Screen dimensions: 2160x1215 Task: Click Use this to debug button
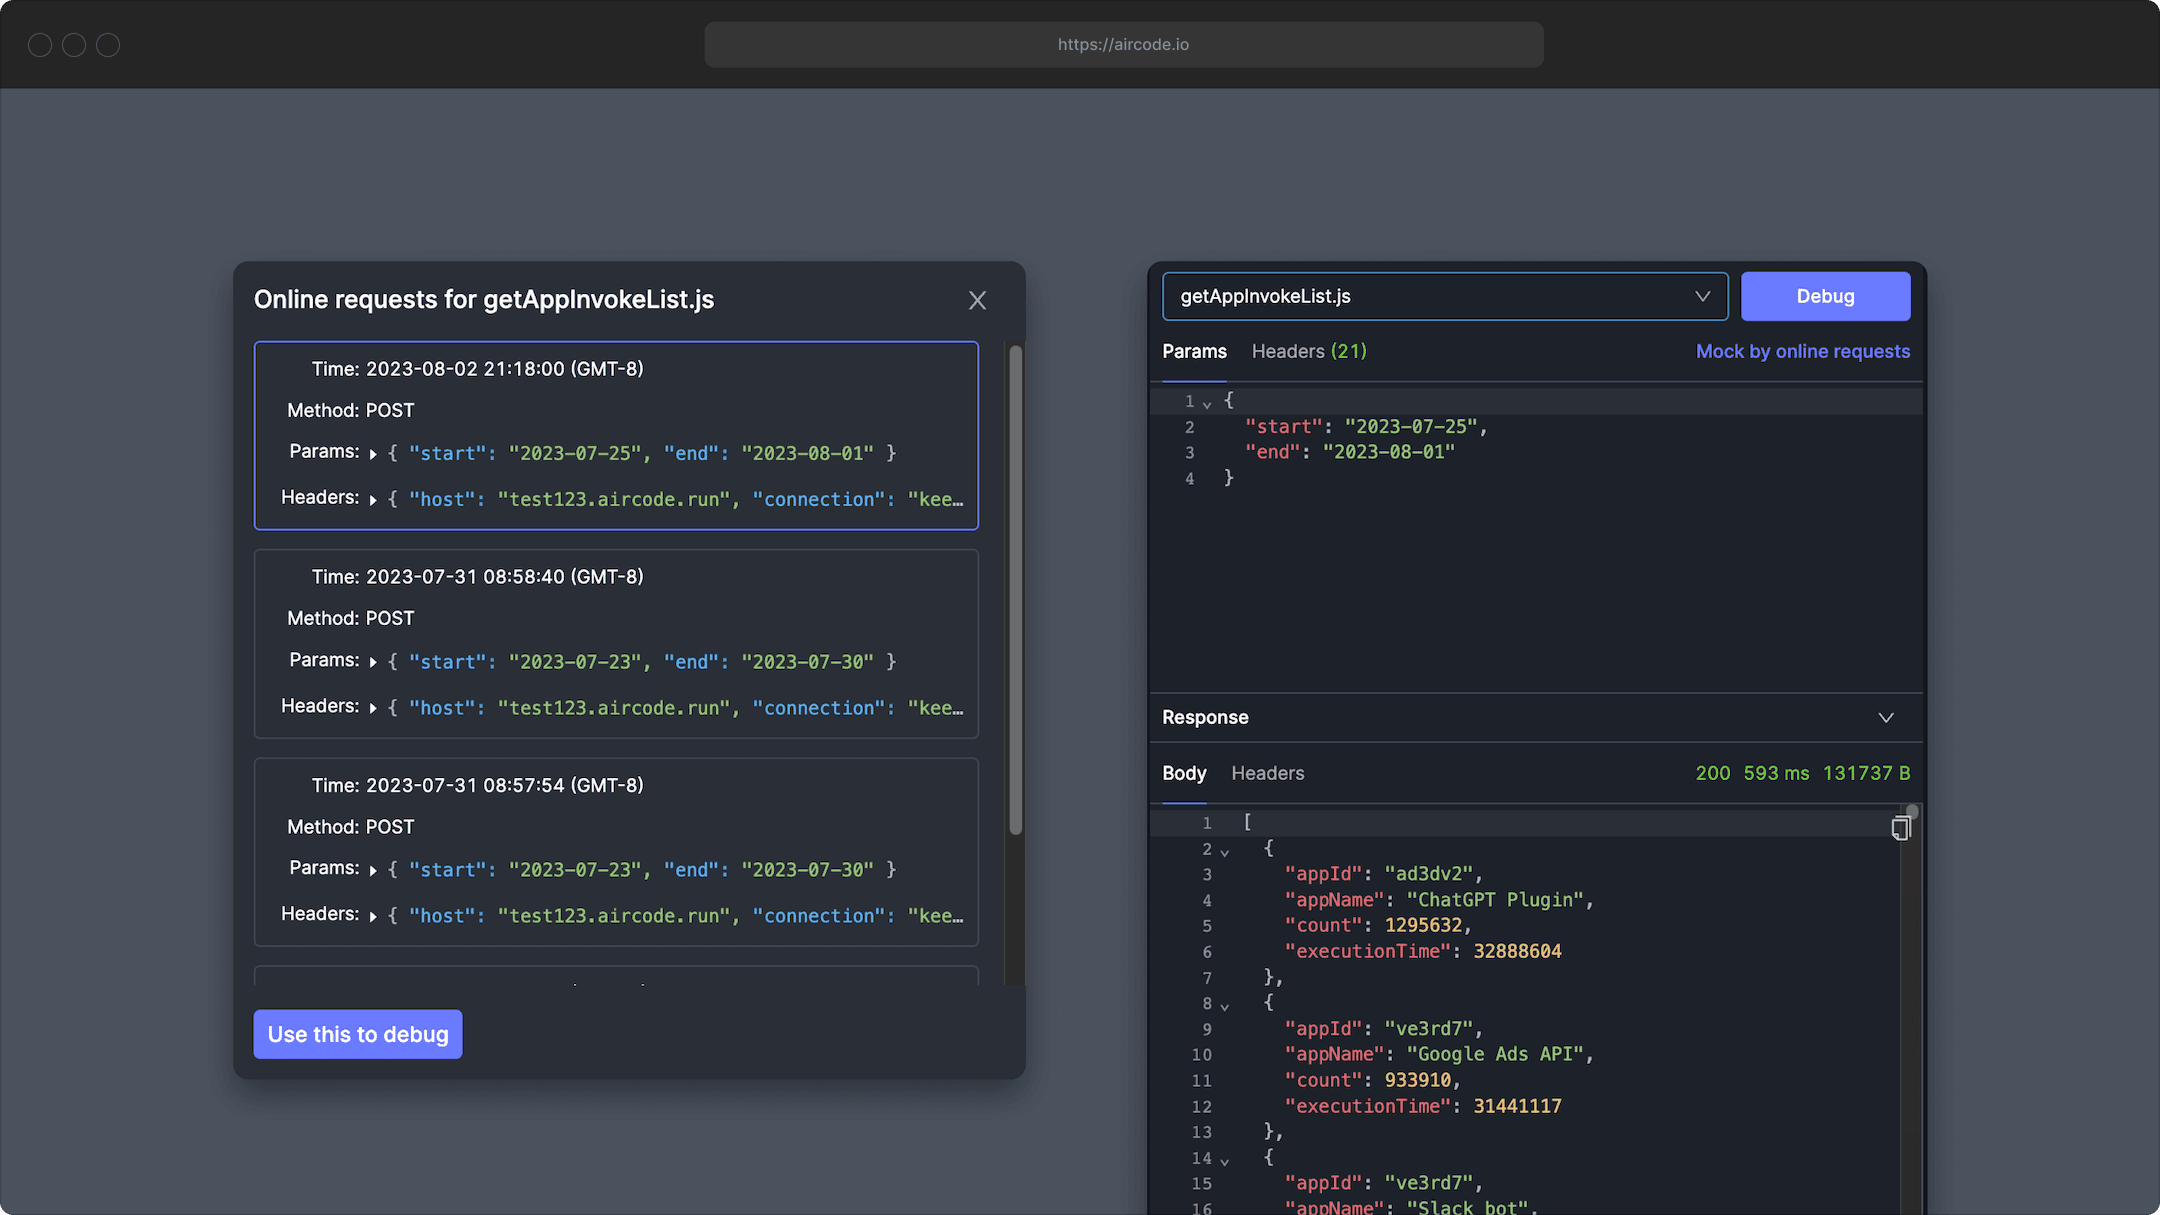pyautogui.click(x=358, y=1034)
